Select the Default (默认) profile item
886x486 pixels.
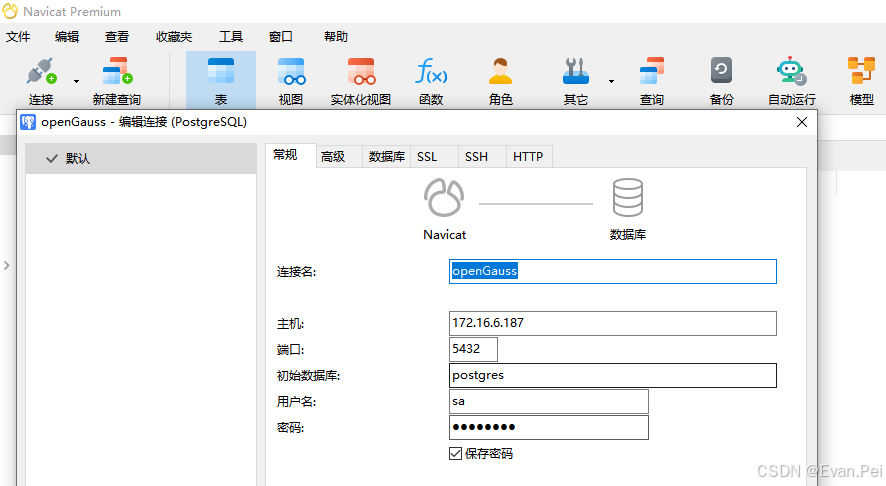(x=141, y=158)
